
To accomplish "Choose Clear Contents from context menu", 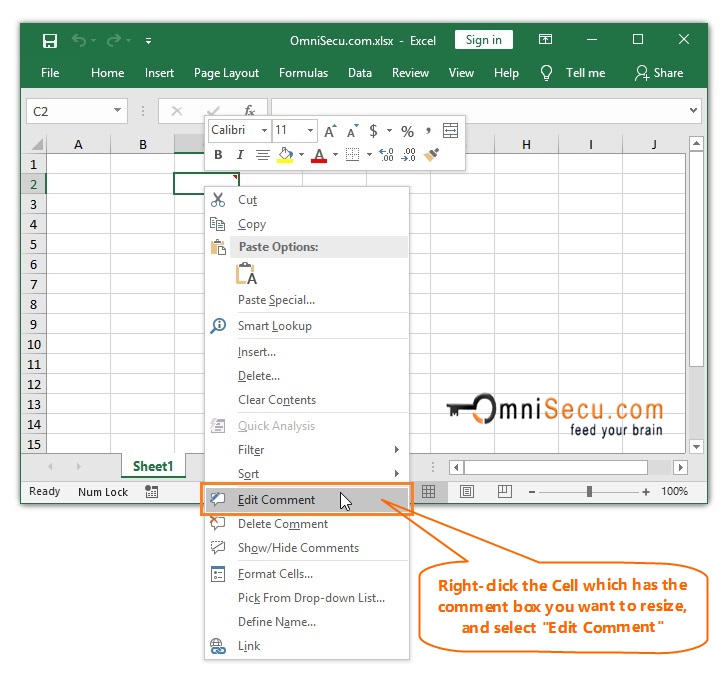I will point(307,400).
